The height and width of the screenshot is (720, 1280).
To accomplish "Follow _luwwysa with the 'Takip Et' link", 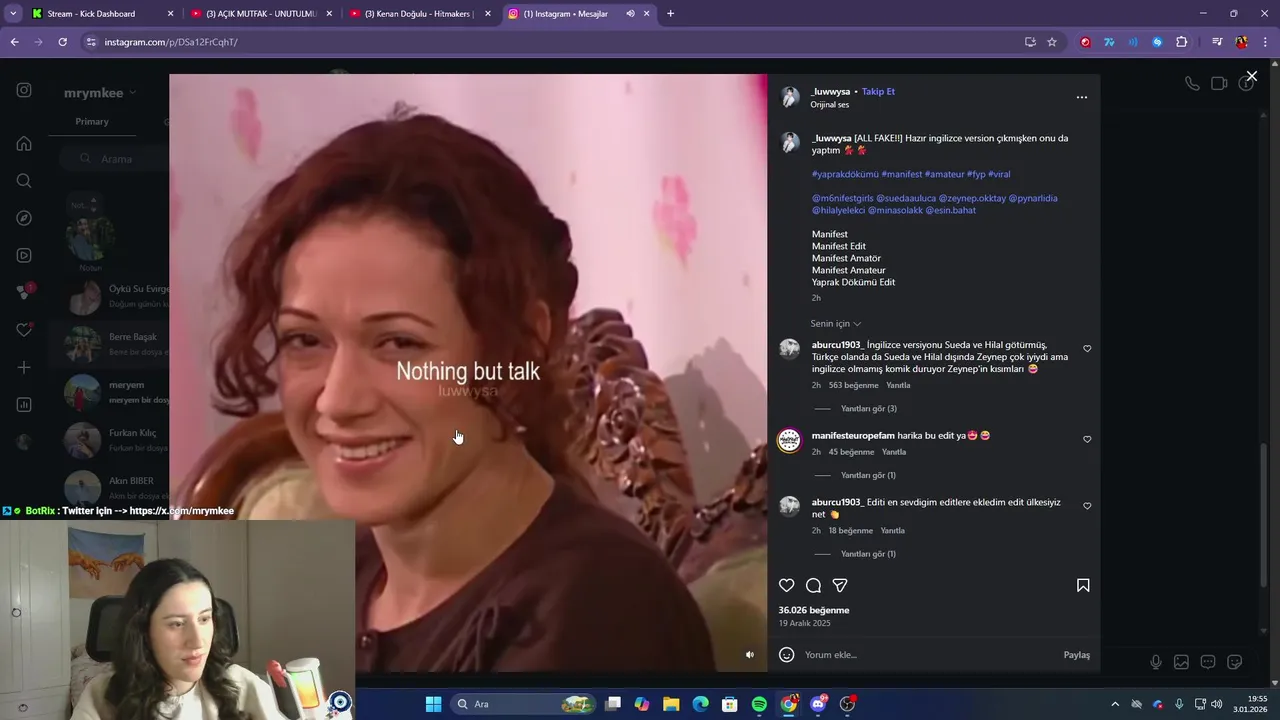I will point(878,91).
